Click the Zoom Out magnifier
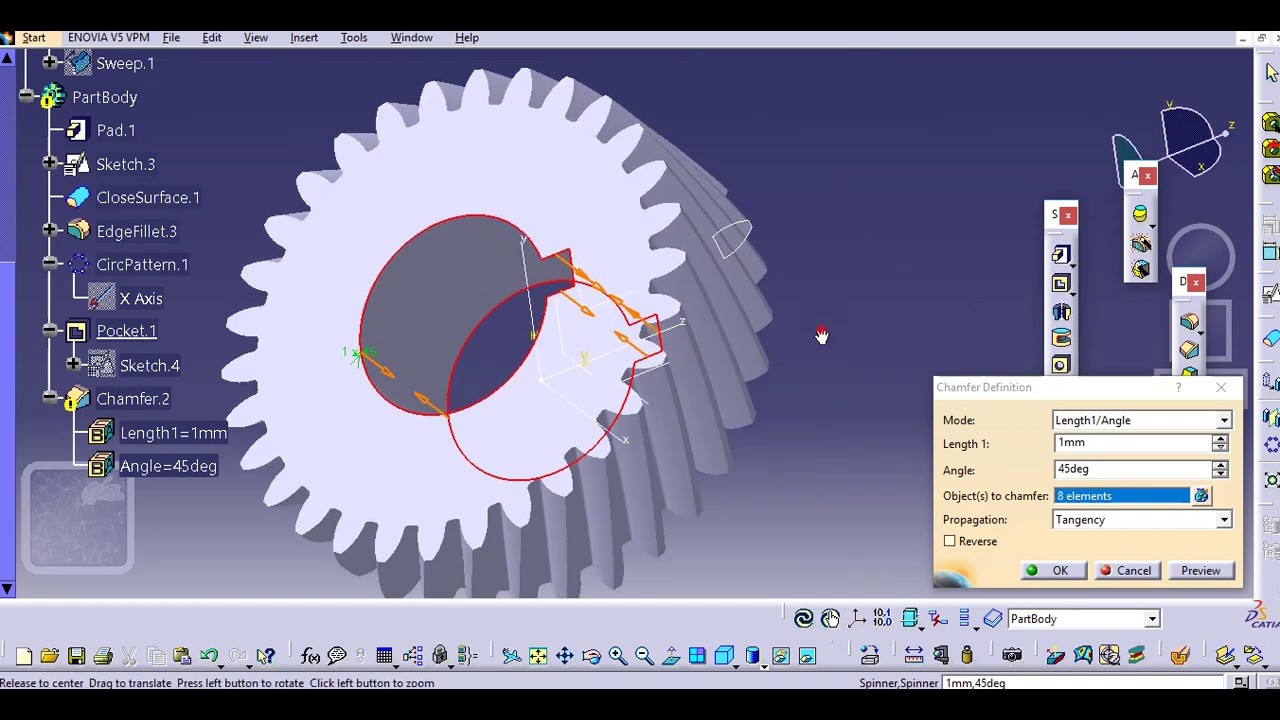Screen dimensions: 1280x720 pos(644,656)
